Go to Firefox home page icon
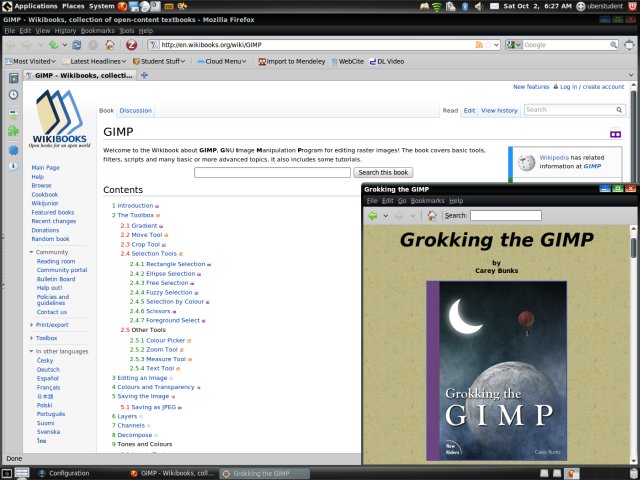This screenshot has height=480, width=640. [110, 45]
